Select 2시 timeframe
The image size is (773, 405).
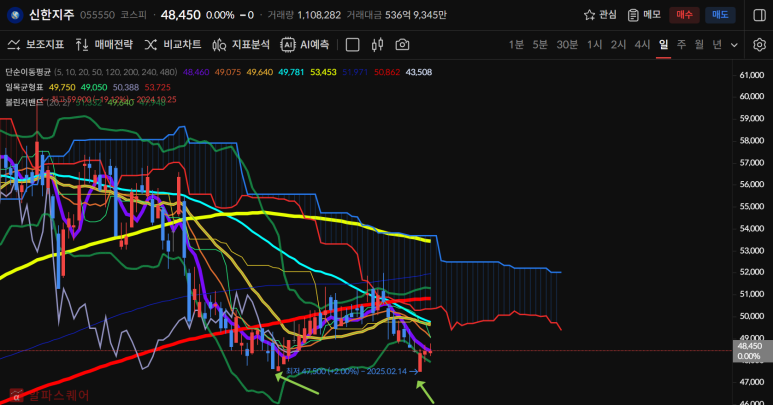[x=618, y=45]
